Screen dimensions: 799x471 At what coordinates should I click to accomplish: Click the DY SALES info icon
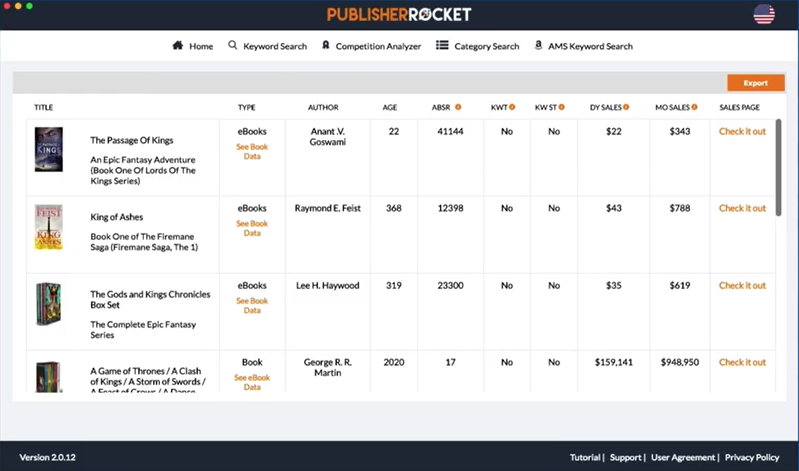click(x=626, y=107)
